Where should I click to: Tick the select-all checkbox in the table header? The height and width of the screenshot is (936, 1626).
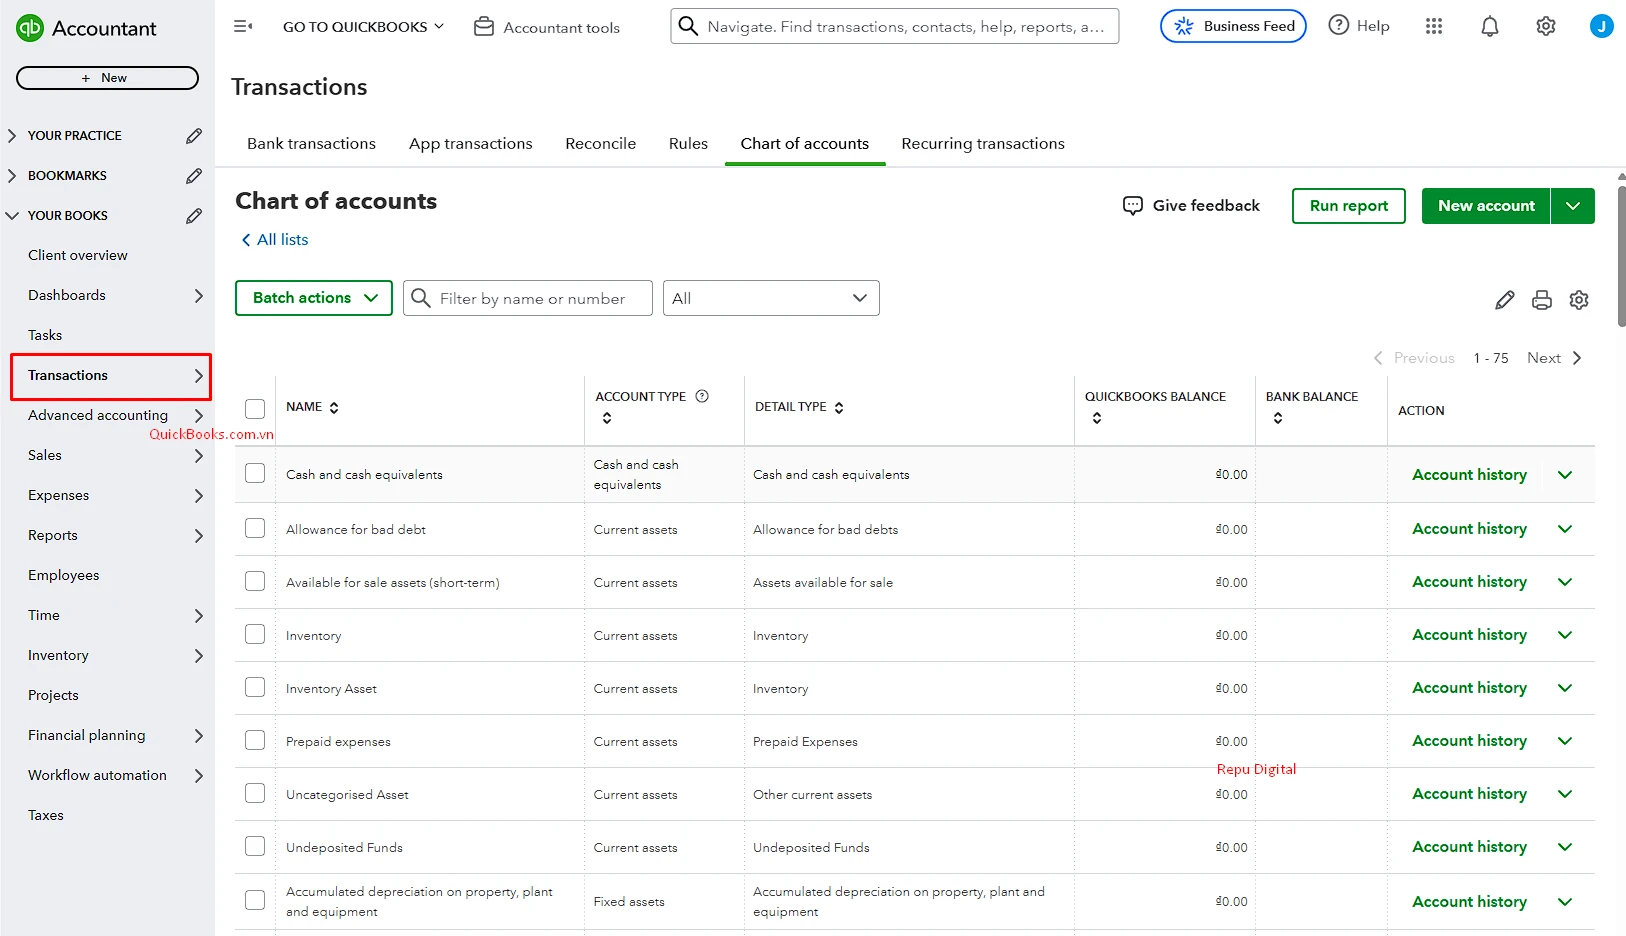[255, 408]
